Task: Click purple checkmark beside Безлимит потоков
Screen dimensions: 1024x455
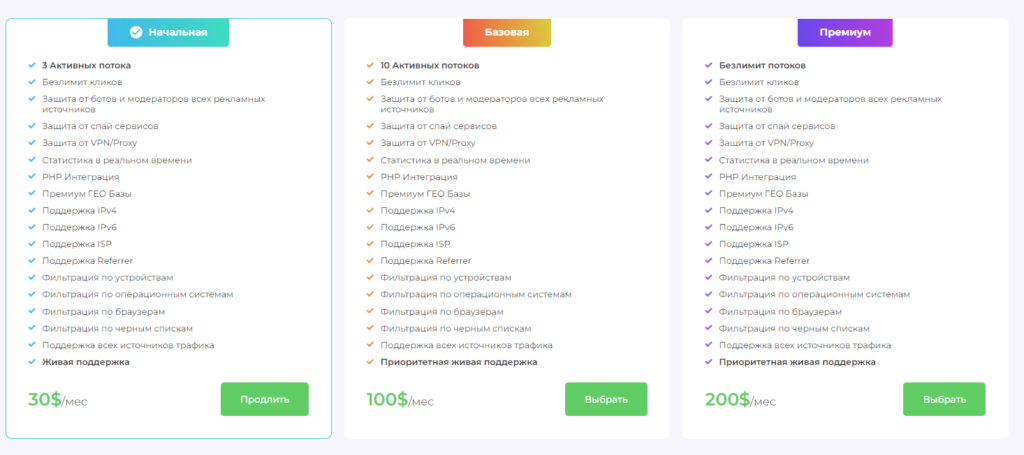Action: 709,65
